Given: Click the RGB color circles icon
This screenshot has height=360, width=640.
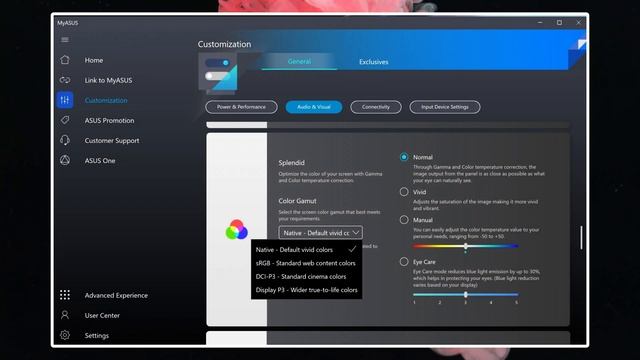Looking at the screenshot, I should tap(236, 229).
